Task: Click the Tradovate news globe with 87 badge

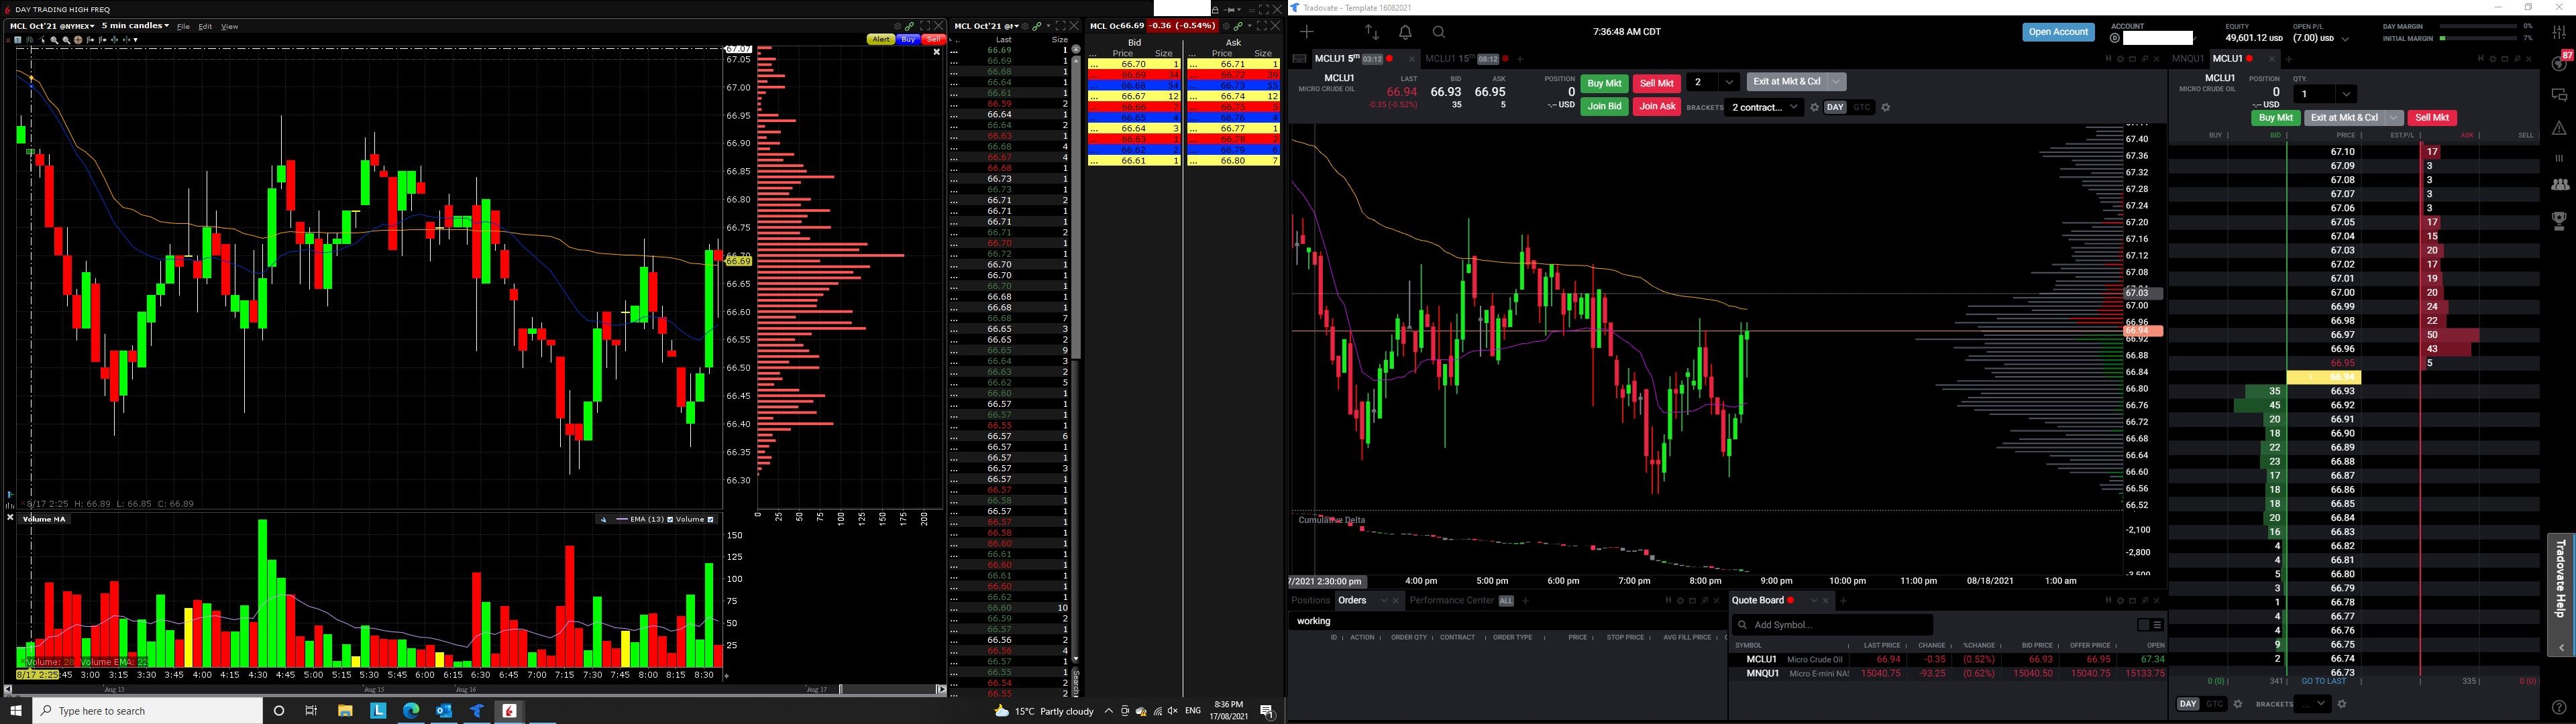Action: [x=2559, y=62]
